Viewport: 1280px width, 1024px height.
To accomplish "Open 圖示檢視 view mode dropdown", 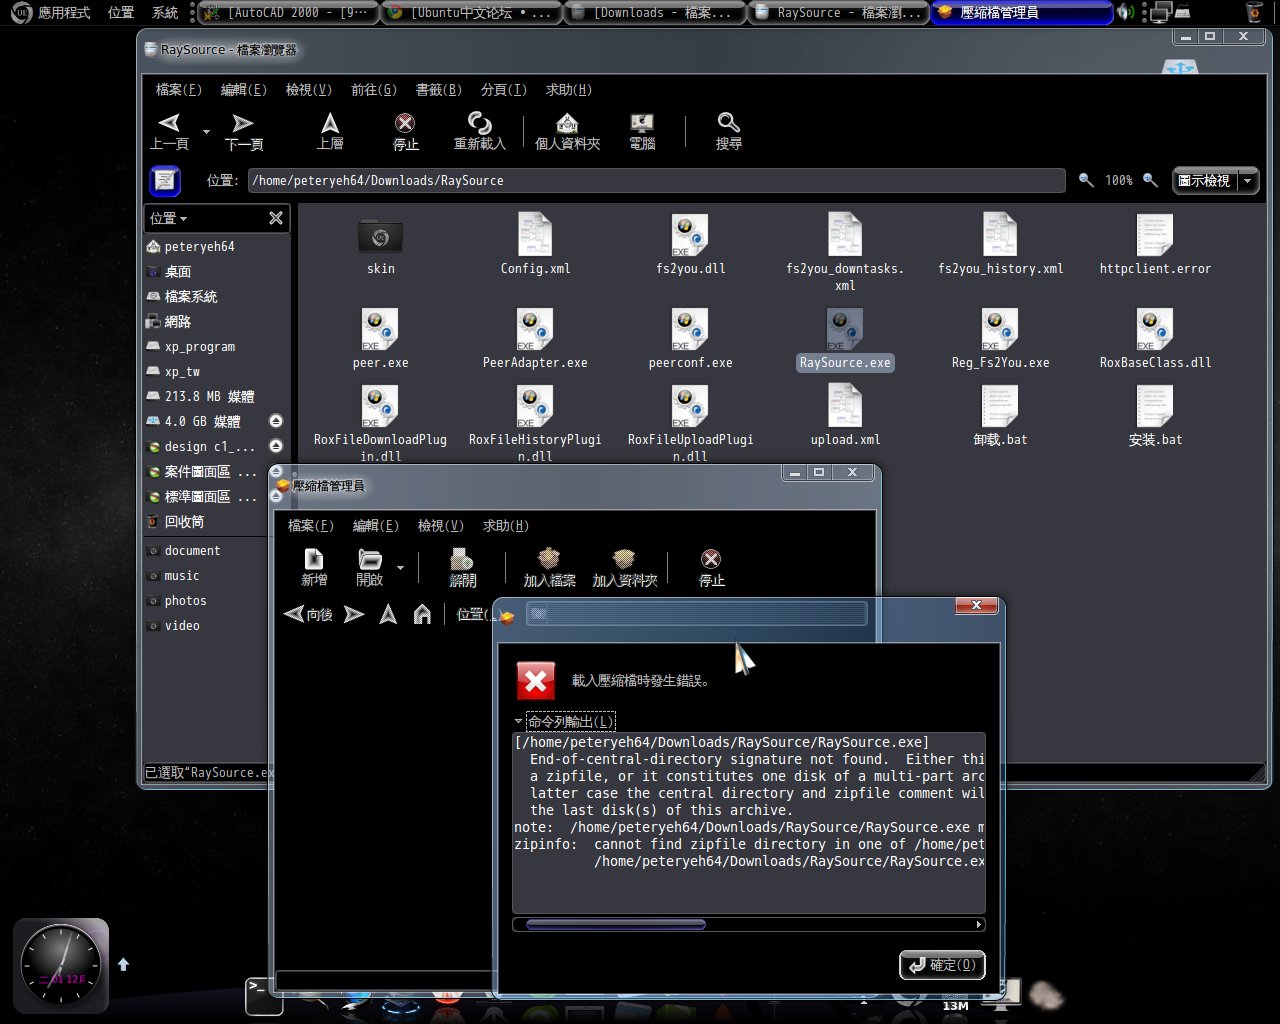I will pos(1215,181).
